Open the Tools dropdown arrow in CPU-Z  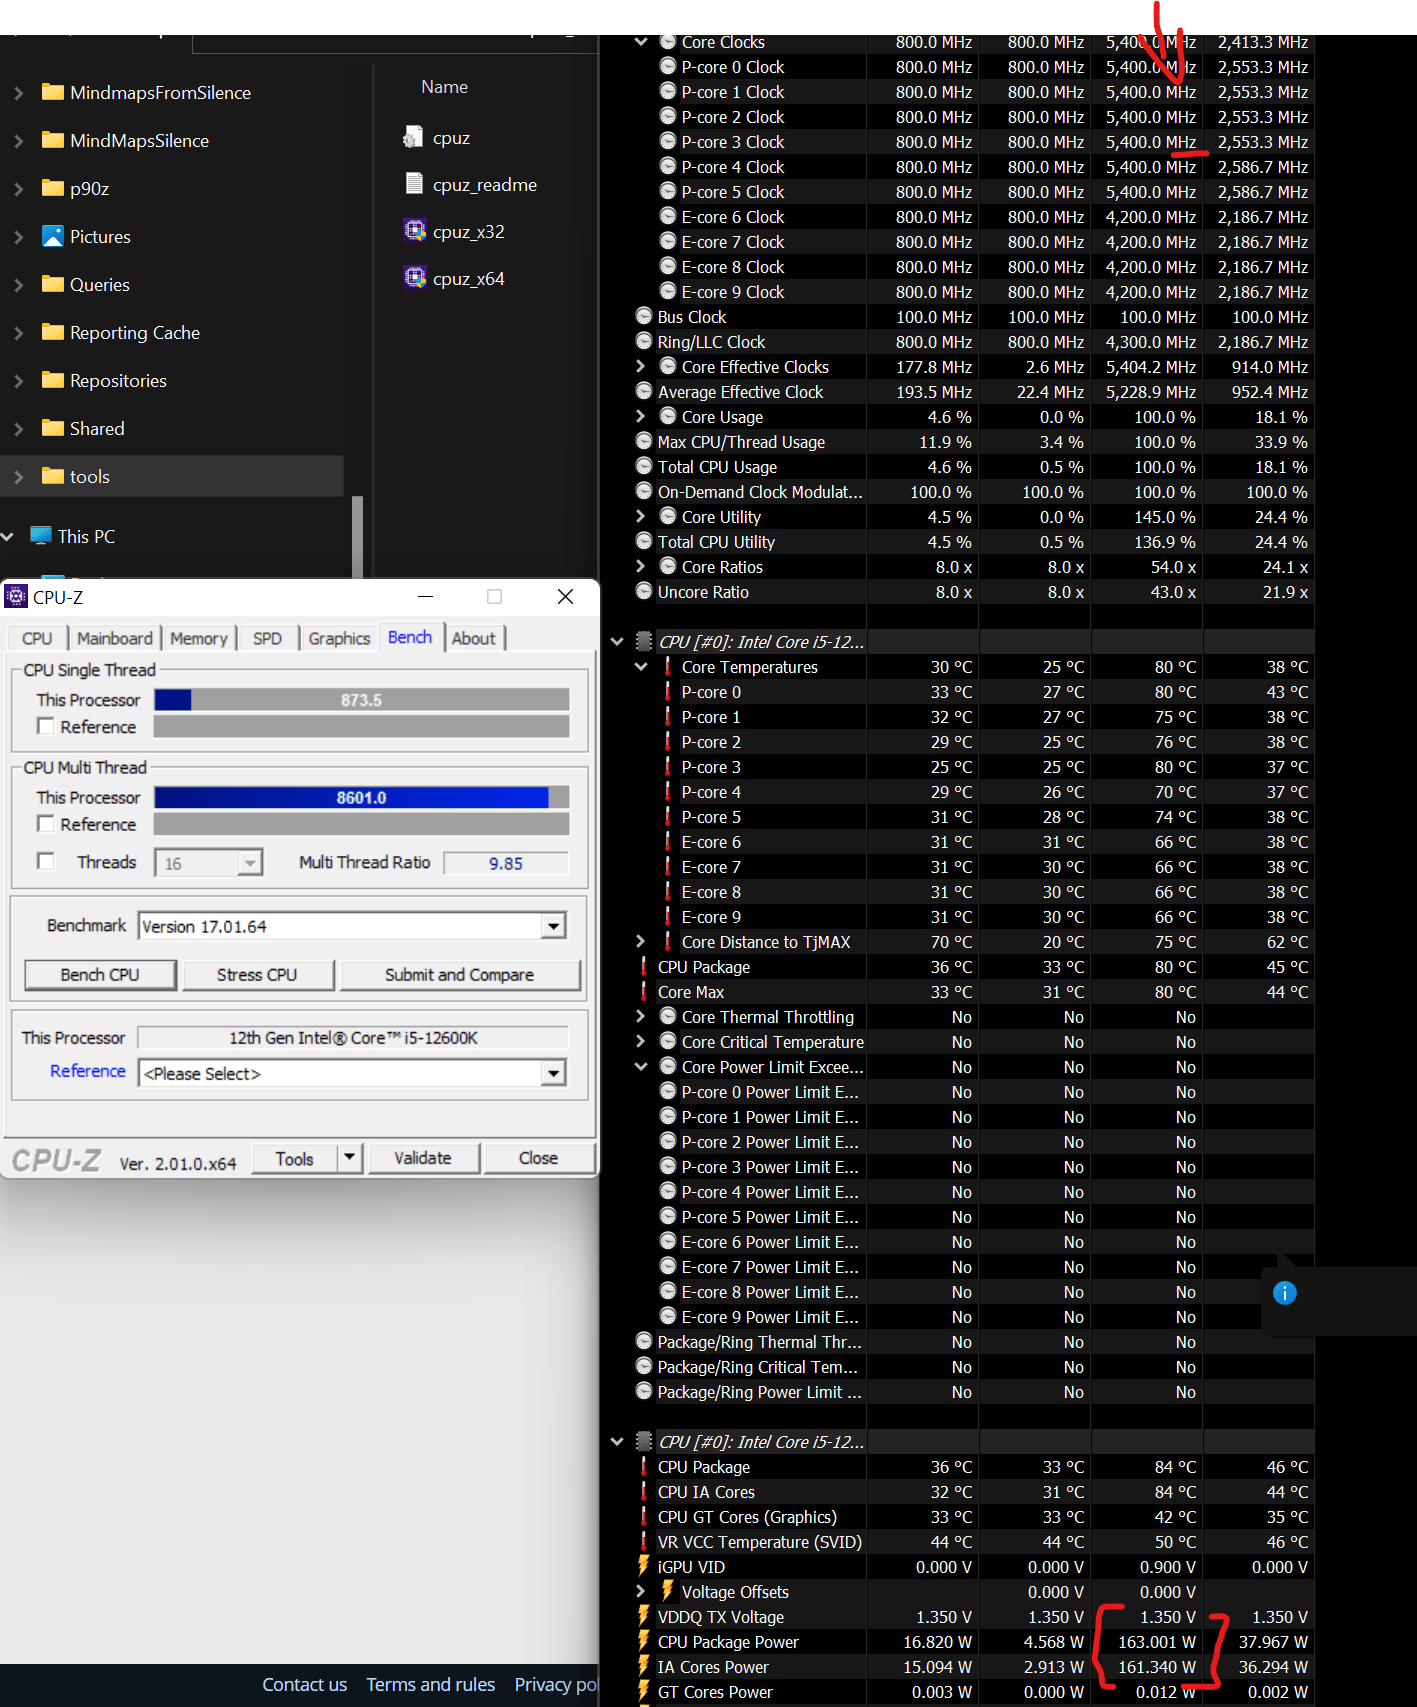pos(349,1158)
